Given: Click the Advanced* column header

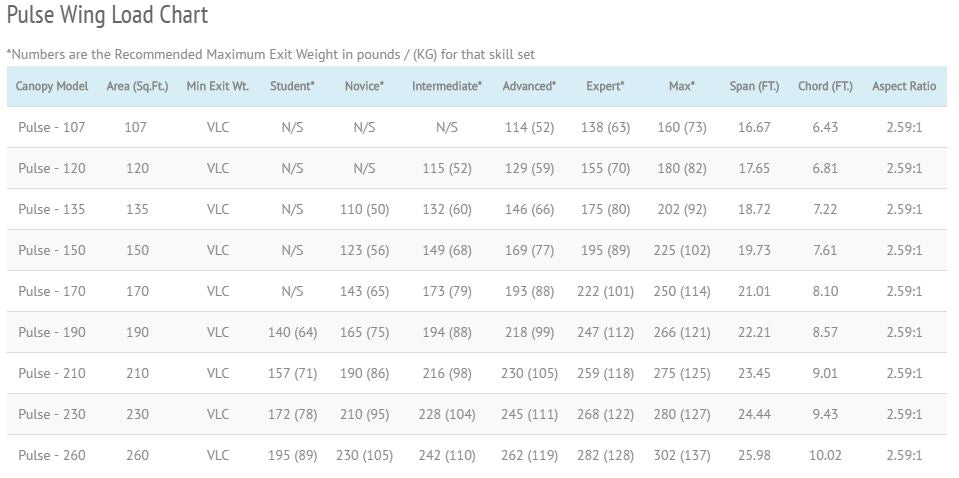Looking at the screenshot, I should point(529,86).
